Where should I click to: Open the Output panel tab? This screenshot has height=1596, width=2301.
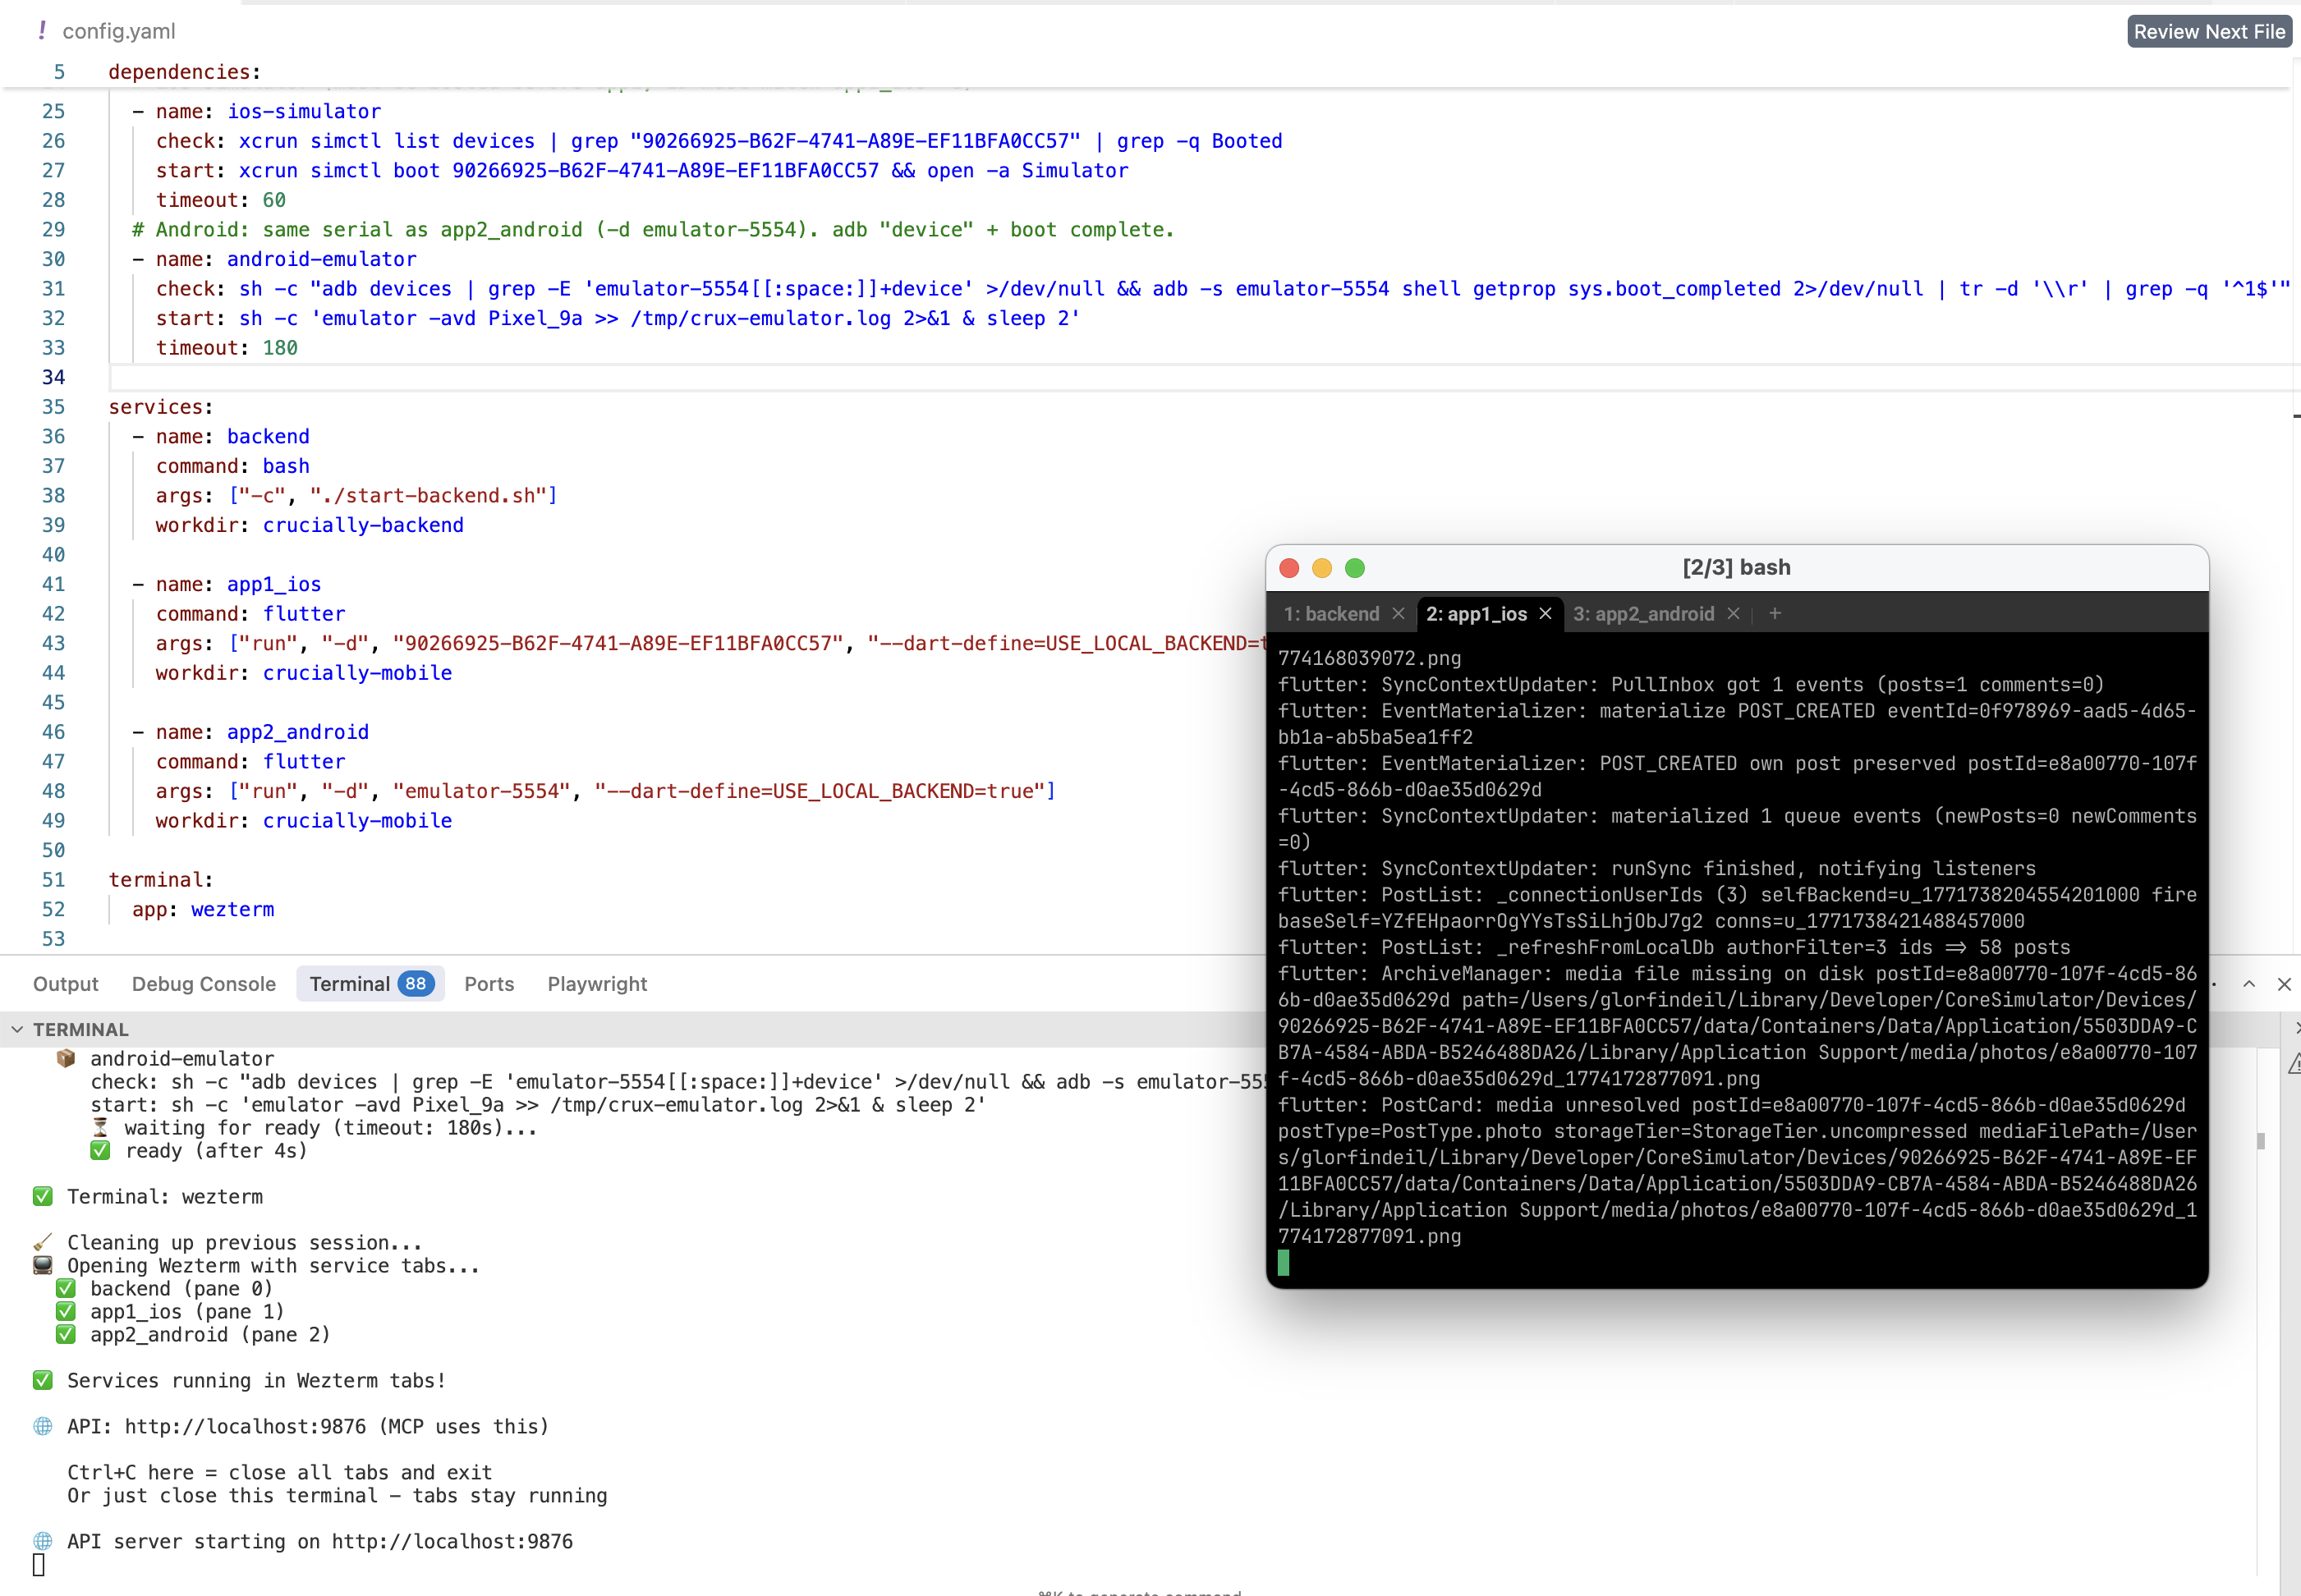pyautogui.click(x=65, y=984)
